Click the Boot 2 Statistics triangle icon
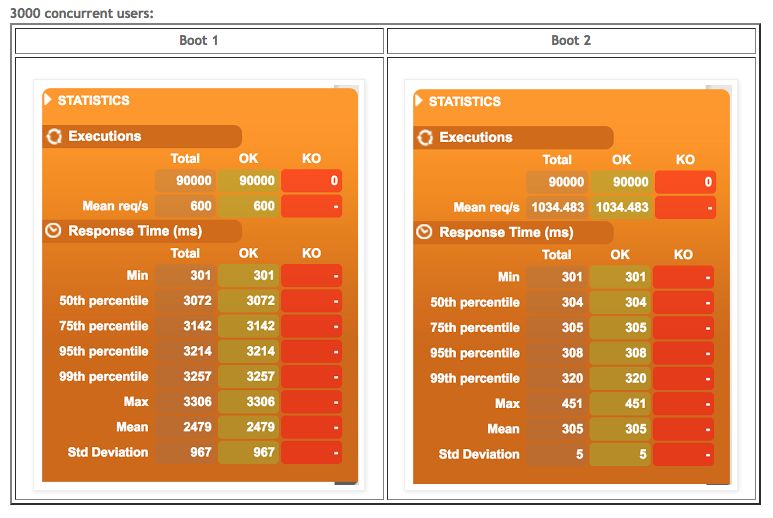 point(419,101)
